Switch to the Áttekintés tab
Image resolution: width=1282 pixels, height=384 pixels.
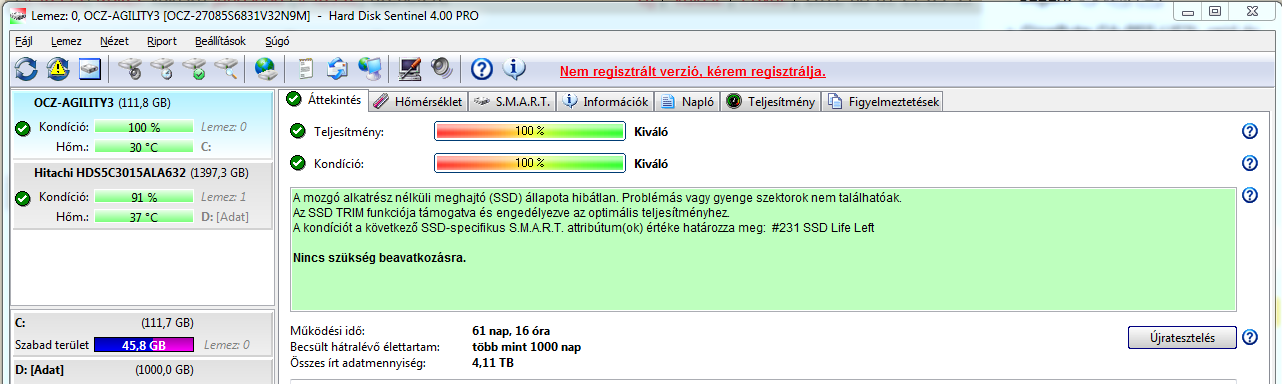click(323, 100)
